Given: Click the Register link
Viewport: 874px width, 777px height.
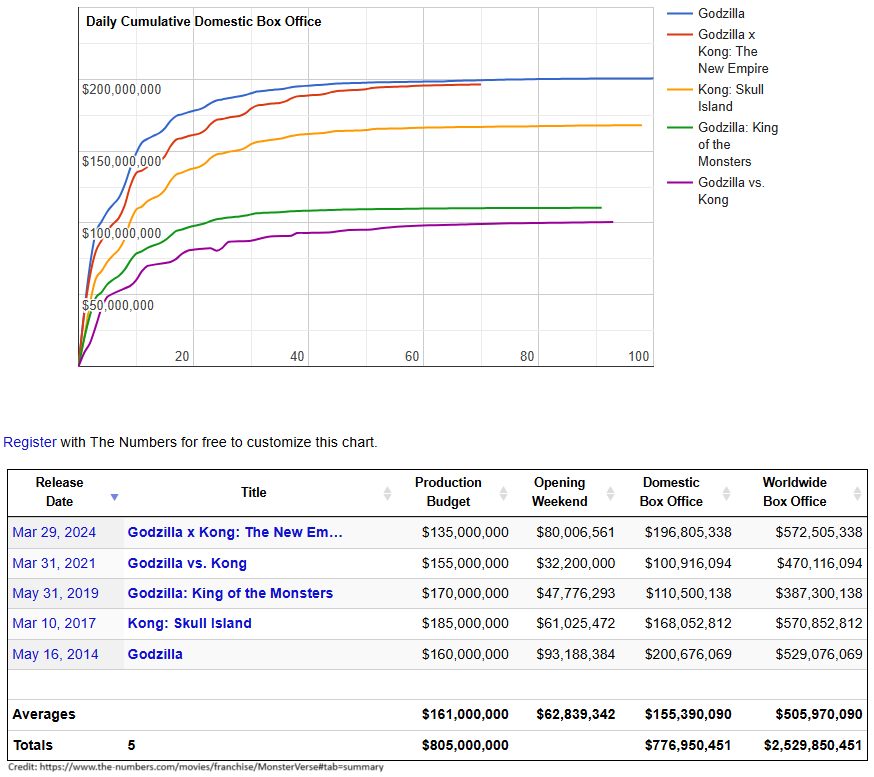Looking at the screenshot, I should coord(29,442).
